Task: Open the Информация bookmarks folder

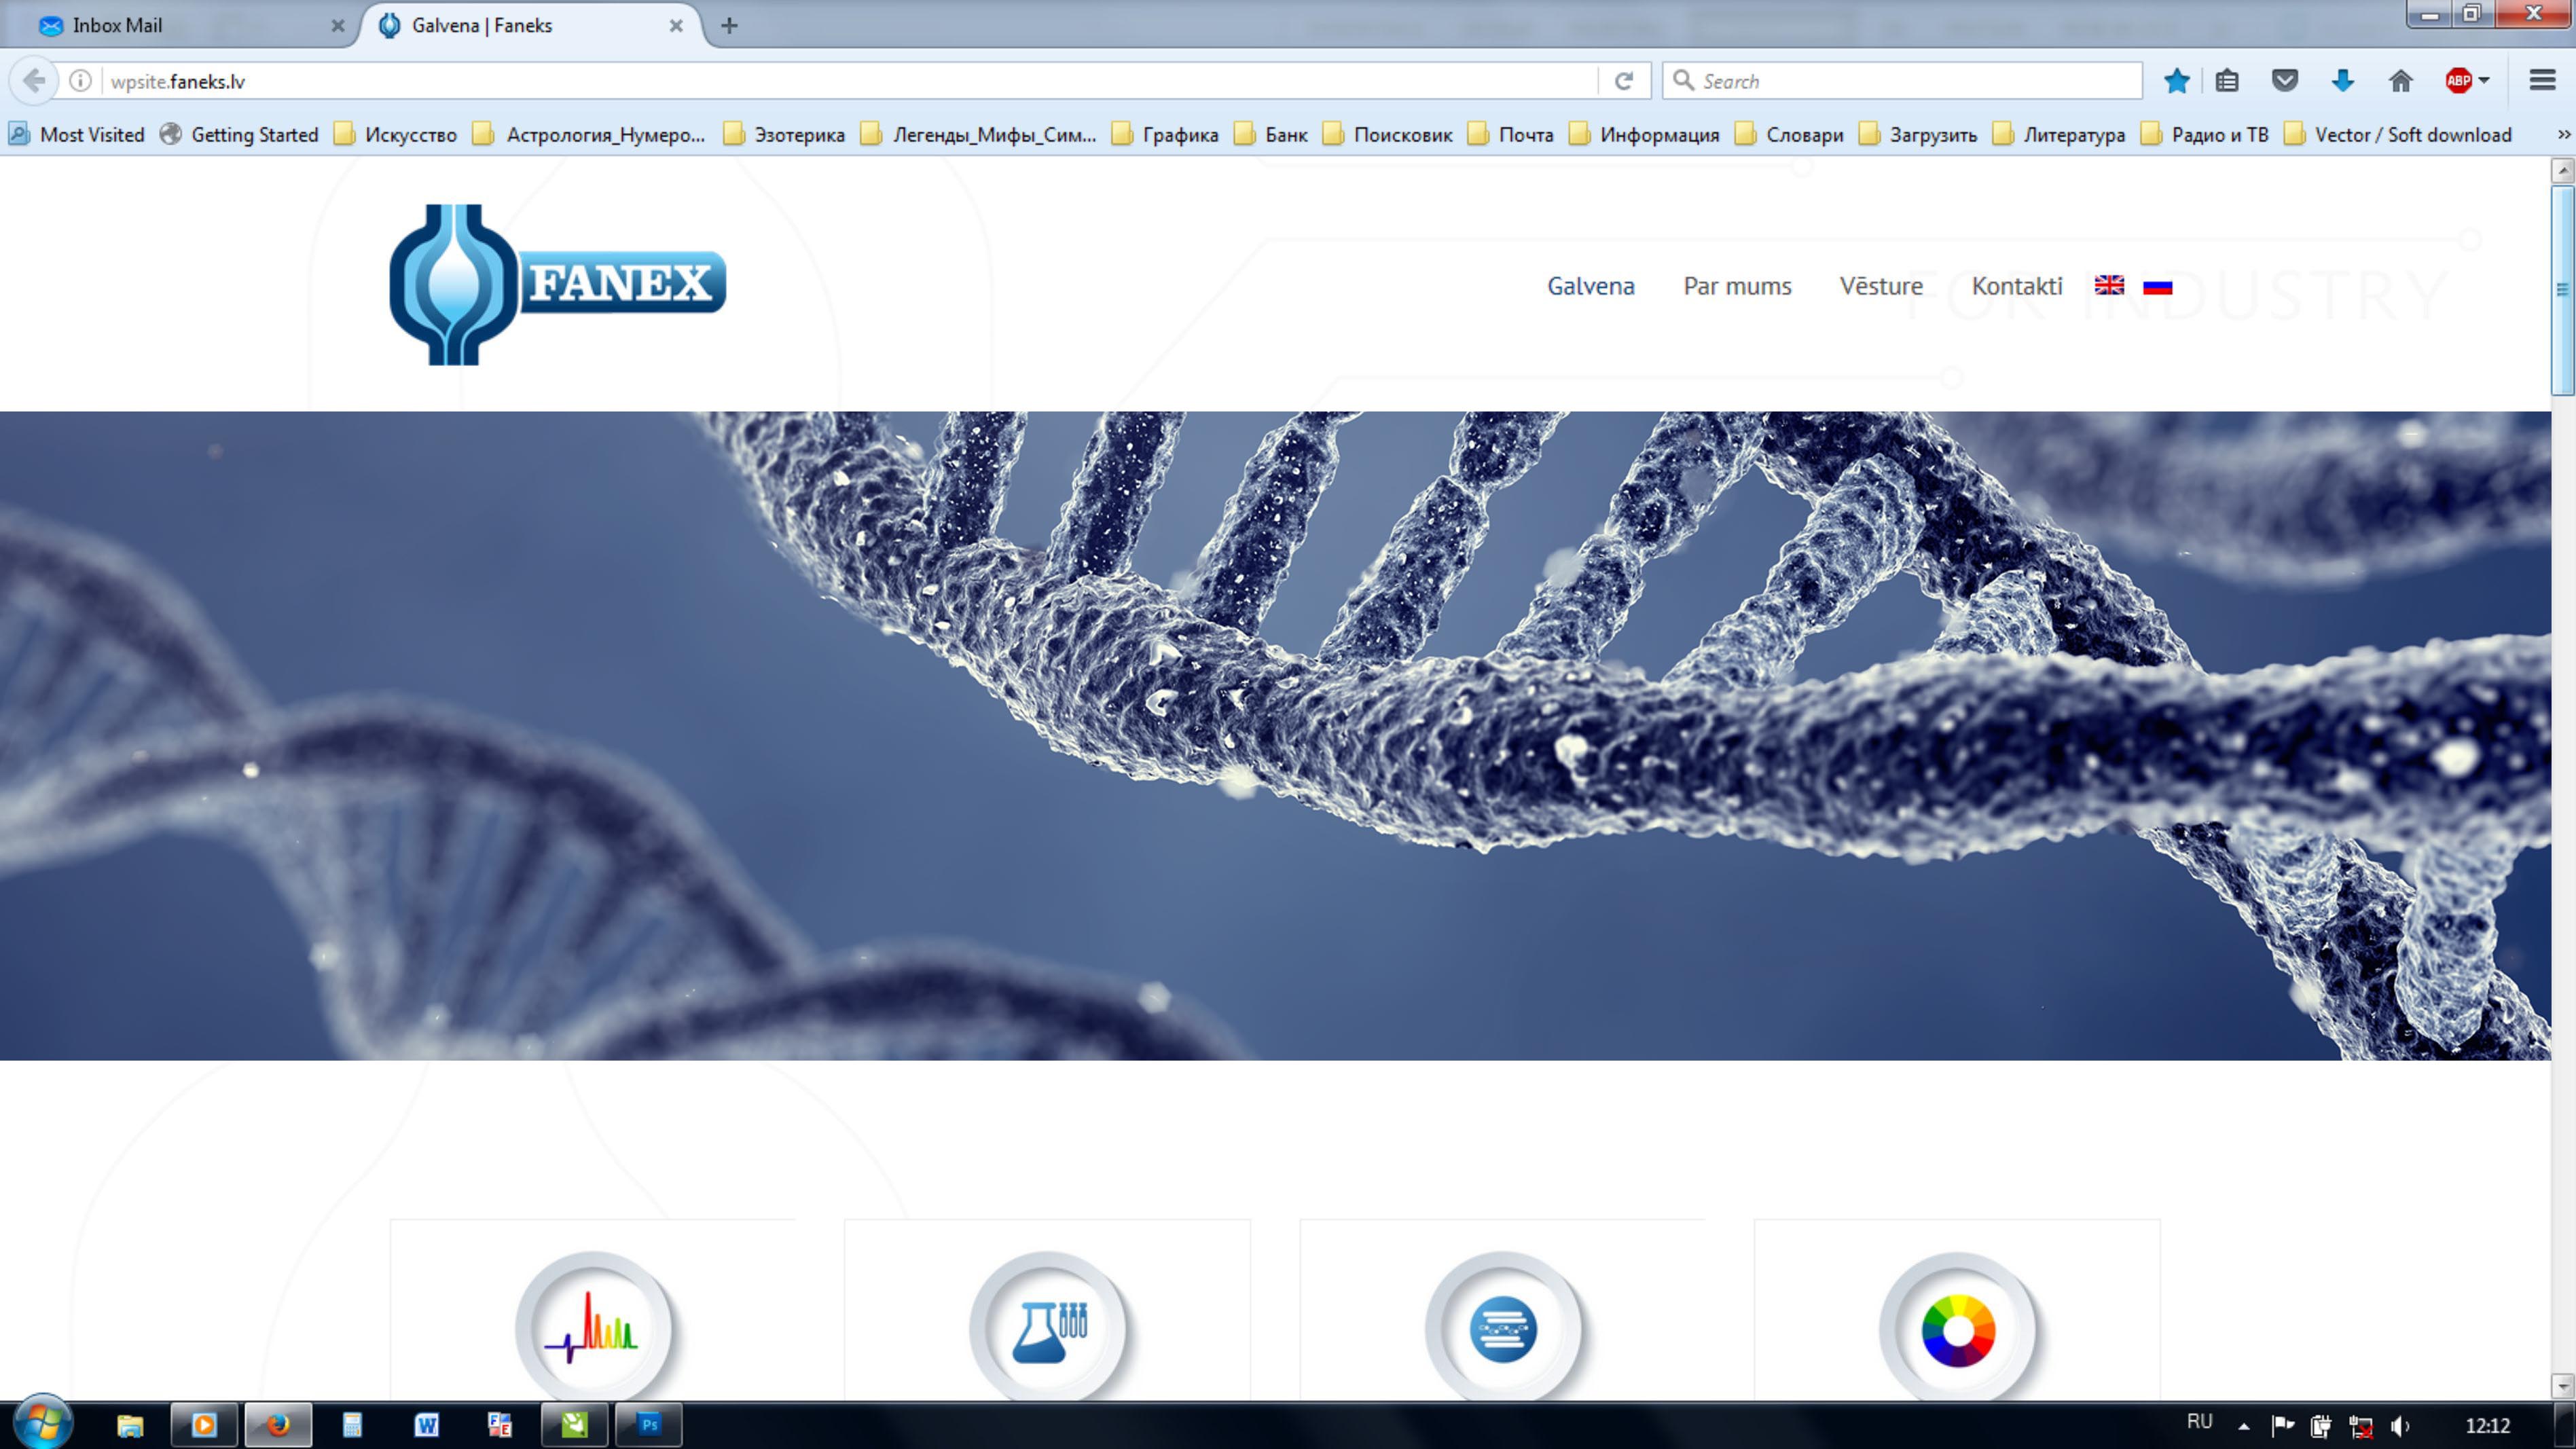Action: coord(1644,134)
